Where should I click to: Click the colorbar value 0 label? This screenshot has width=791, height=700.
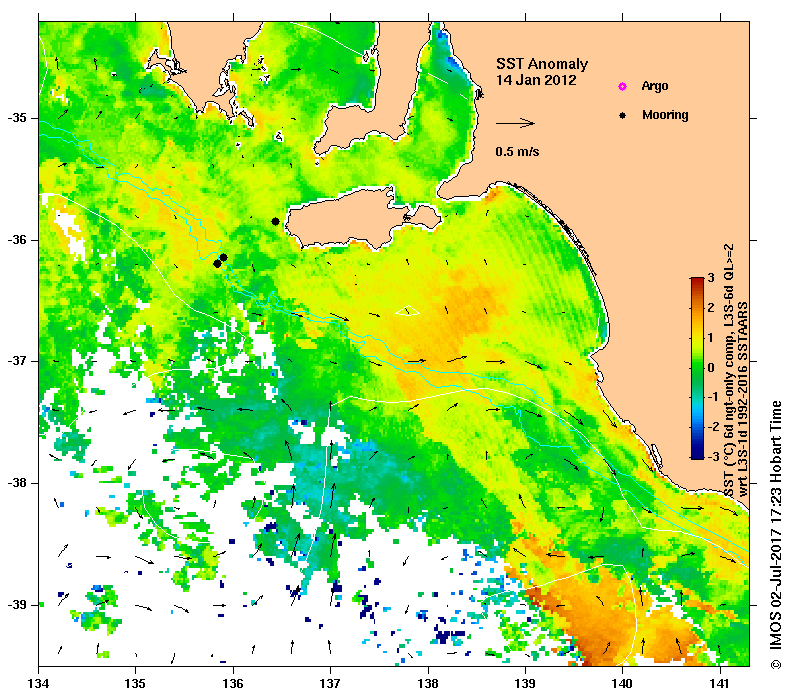point(711,368)
